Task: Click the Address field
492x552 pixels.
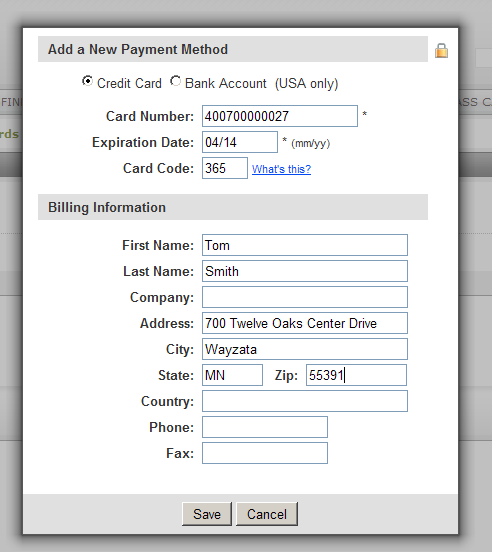Action: click(305, 323)
